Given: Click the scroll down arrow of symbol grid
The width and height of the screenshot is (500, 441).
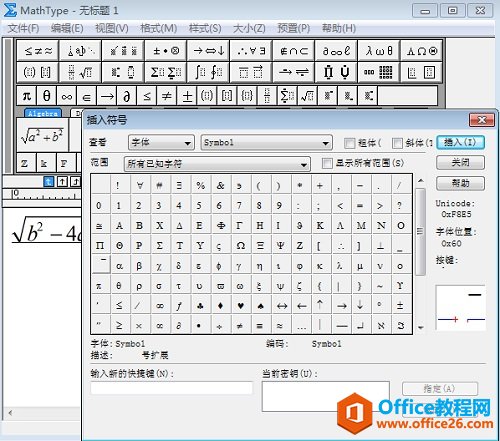Looking at the screenshot, I should pos(421,327).
